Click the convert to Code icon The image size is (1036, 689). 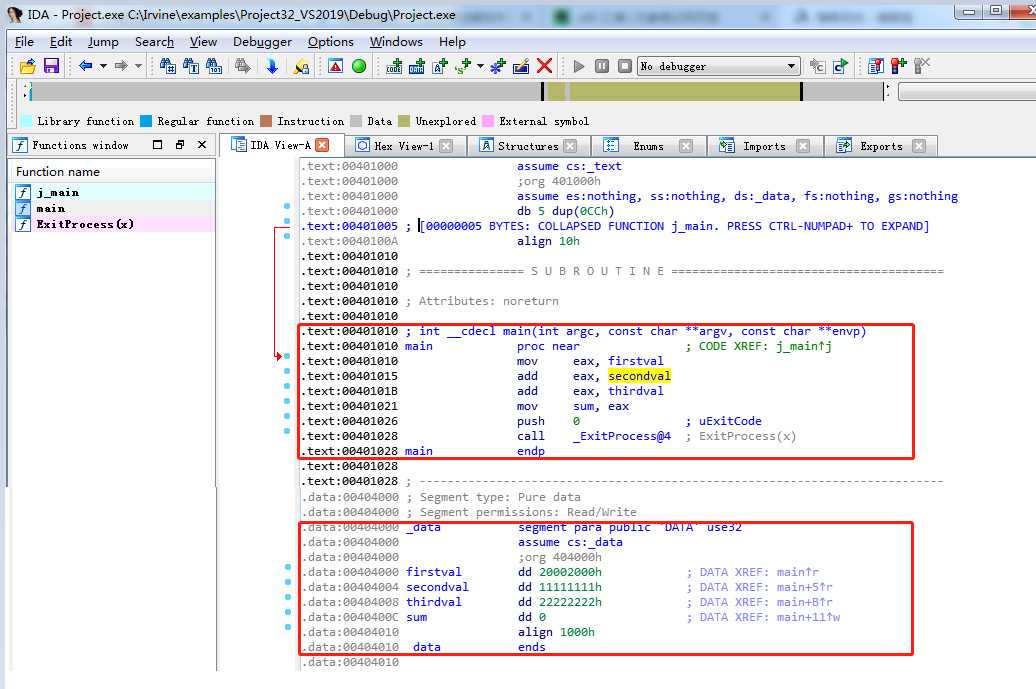click(x=394, y=66)
